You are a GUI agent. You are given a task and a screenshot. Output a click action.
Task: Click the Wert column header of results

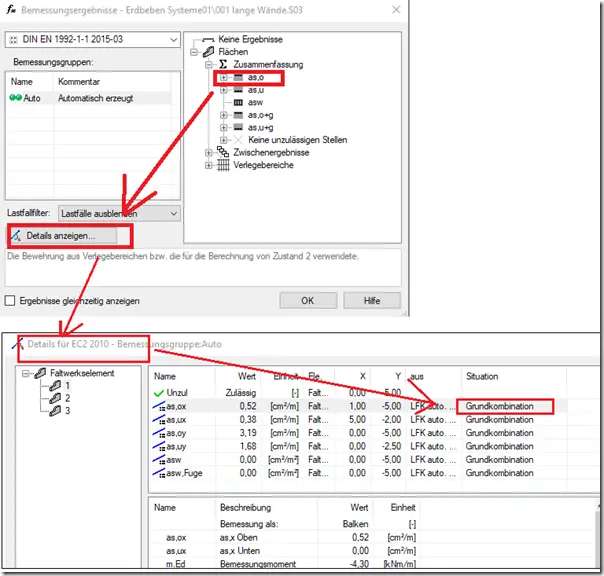coord(247,376)
